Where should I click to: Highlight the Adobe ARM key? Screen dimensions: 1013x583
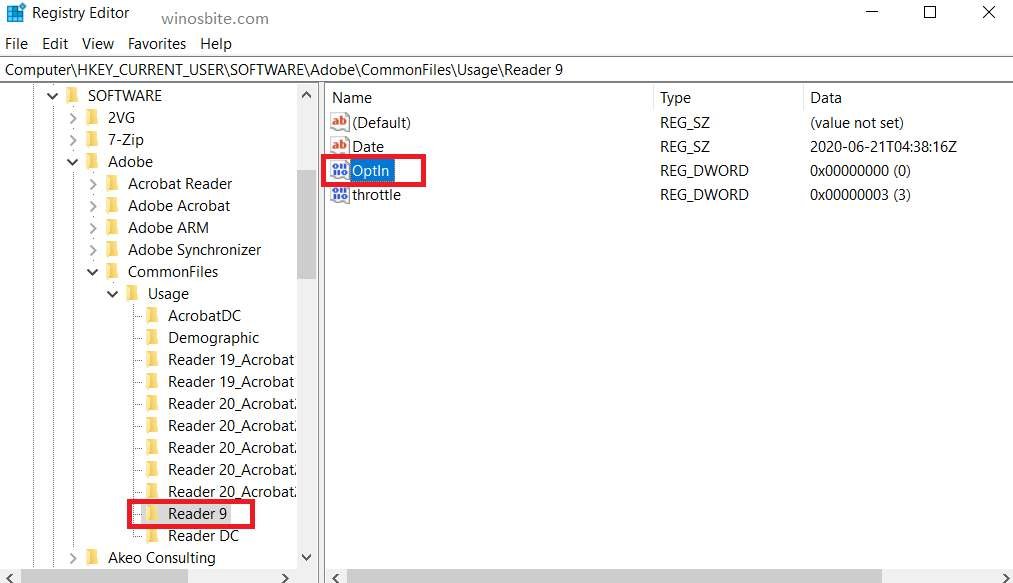click(x=167, y=227)
